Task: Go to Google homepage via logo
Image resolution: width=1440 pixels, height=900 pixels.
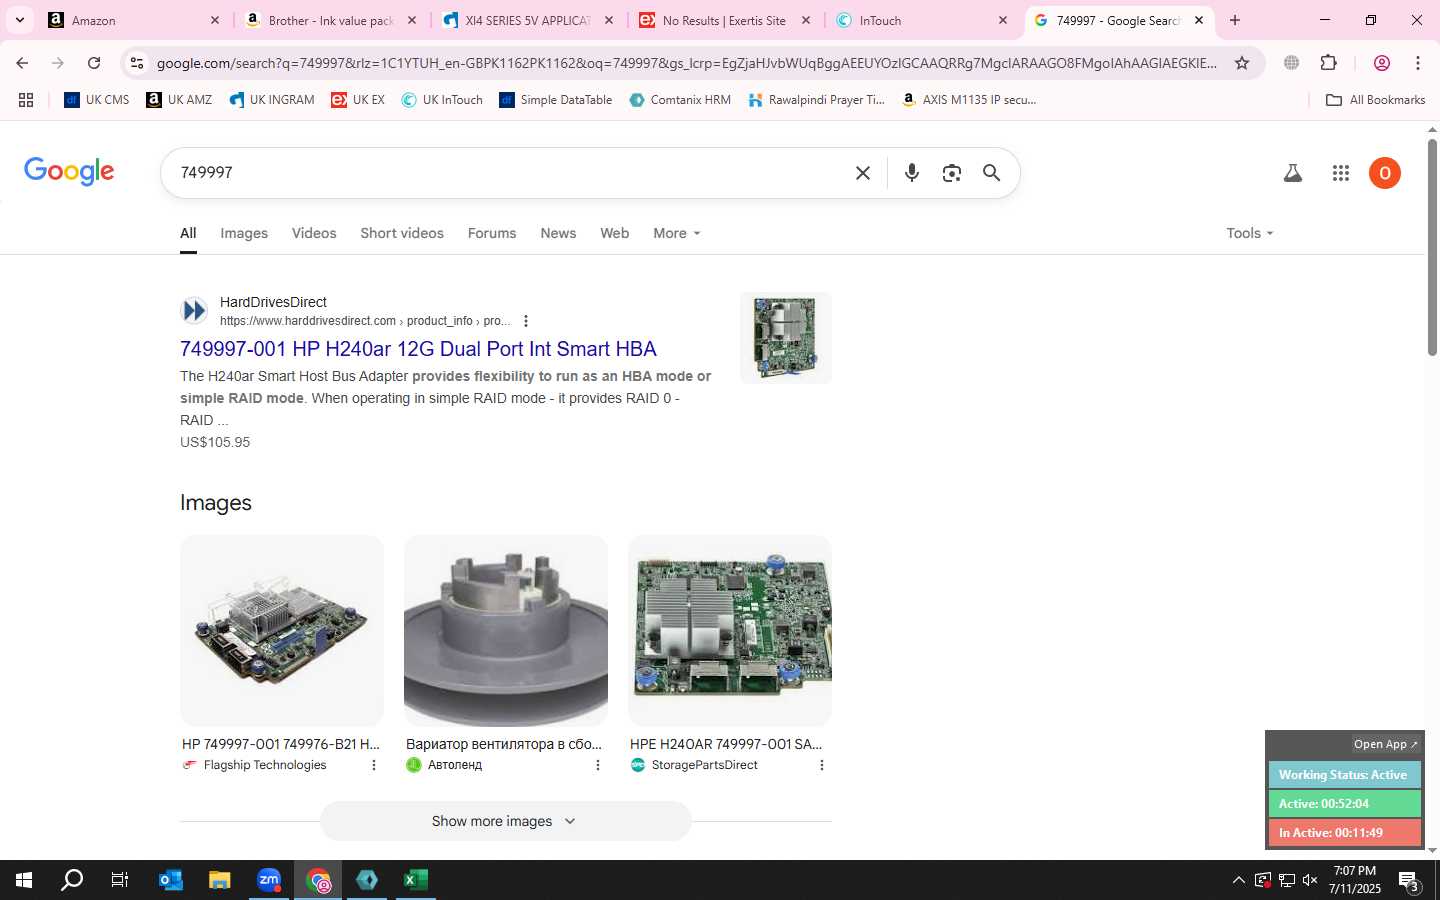Action: [x=69, y=171]
